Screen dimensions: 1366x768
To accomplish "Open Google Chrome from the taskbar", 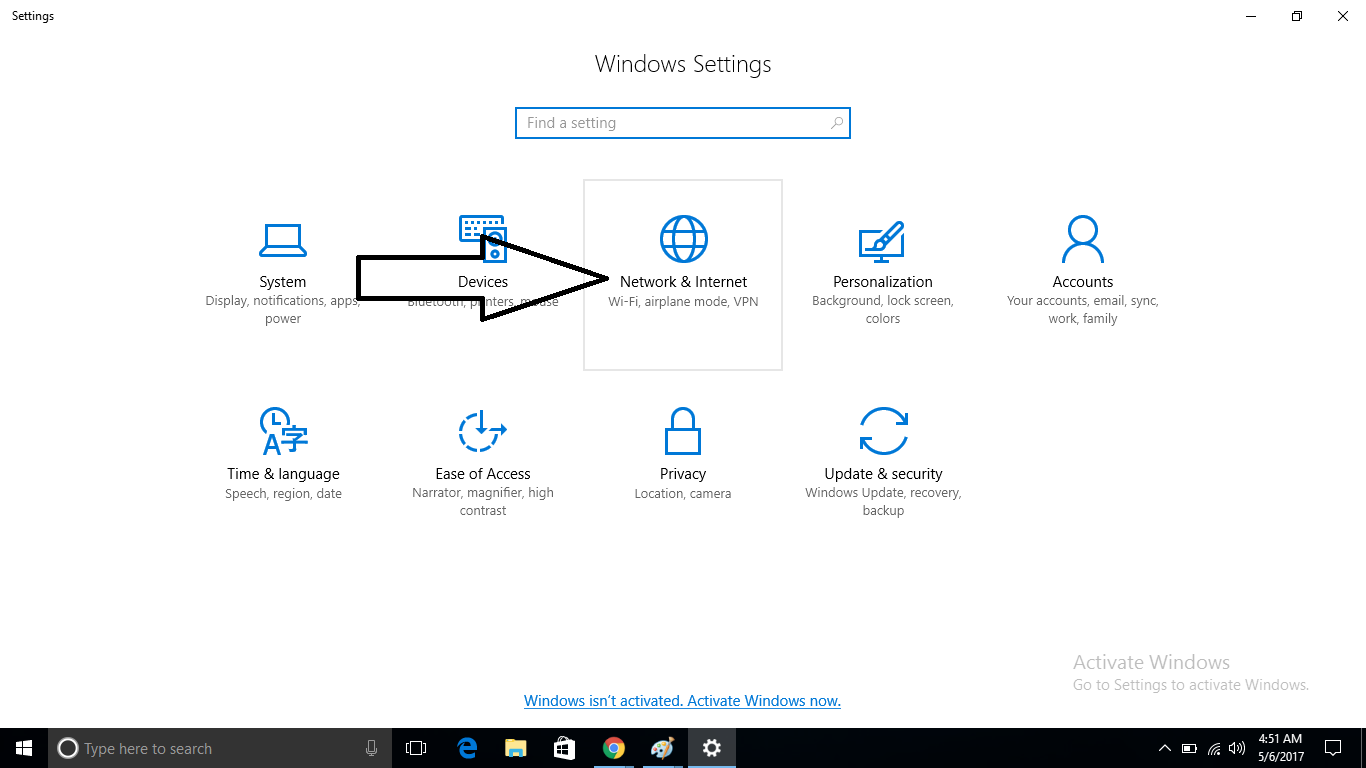I will 613,747.
